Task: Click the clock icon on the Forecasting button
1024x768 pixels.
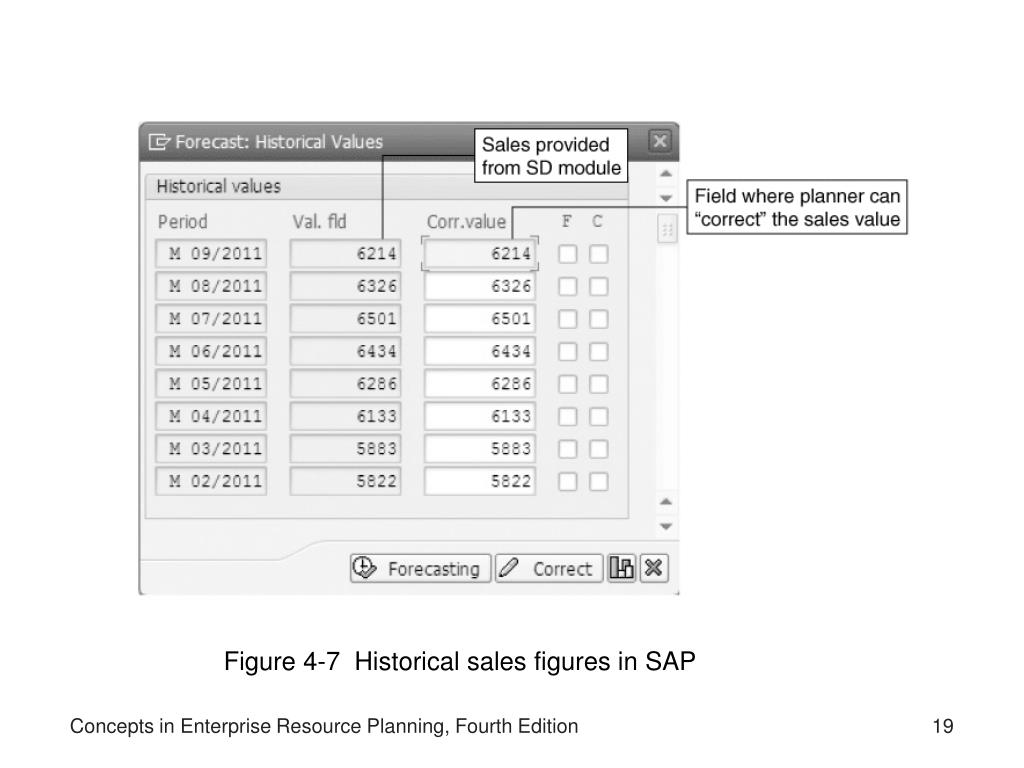Action: [x=364, y=568]
